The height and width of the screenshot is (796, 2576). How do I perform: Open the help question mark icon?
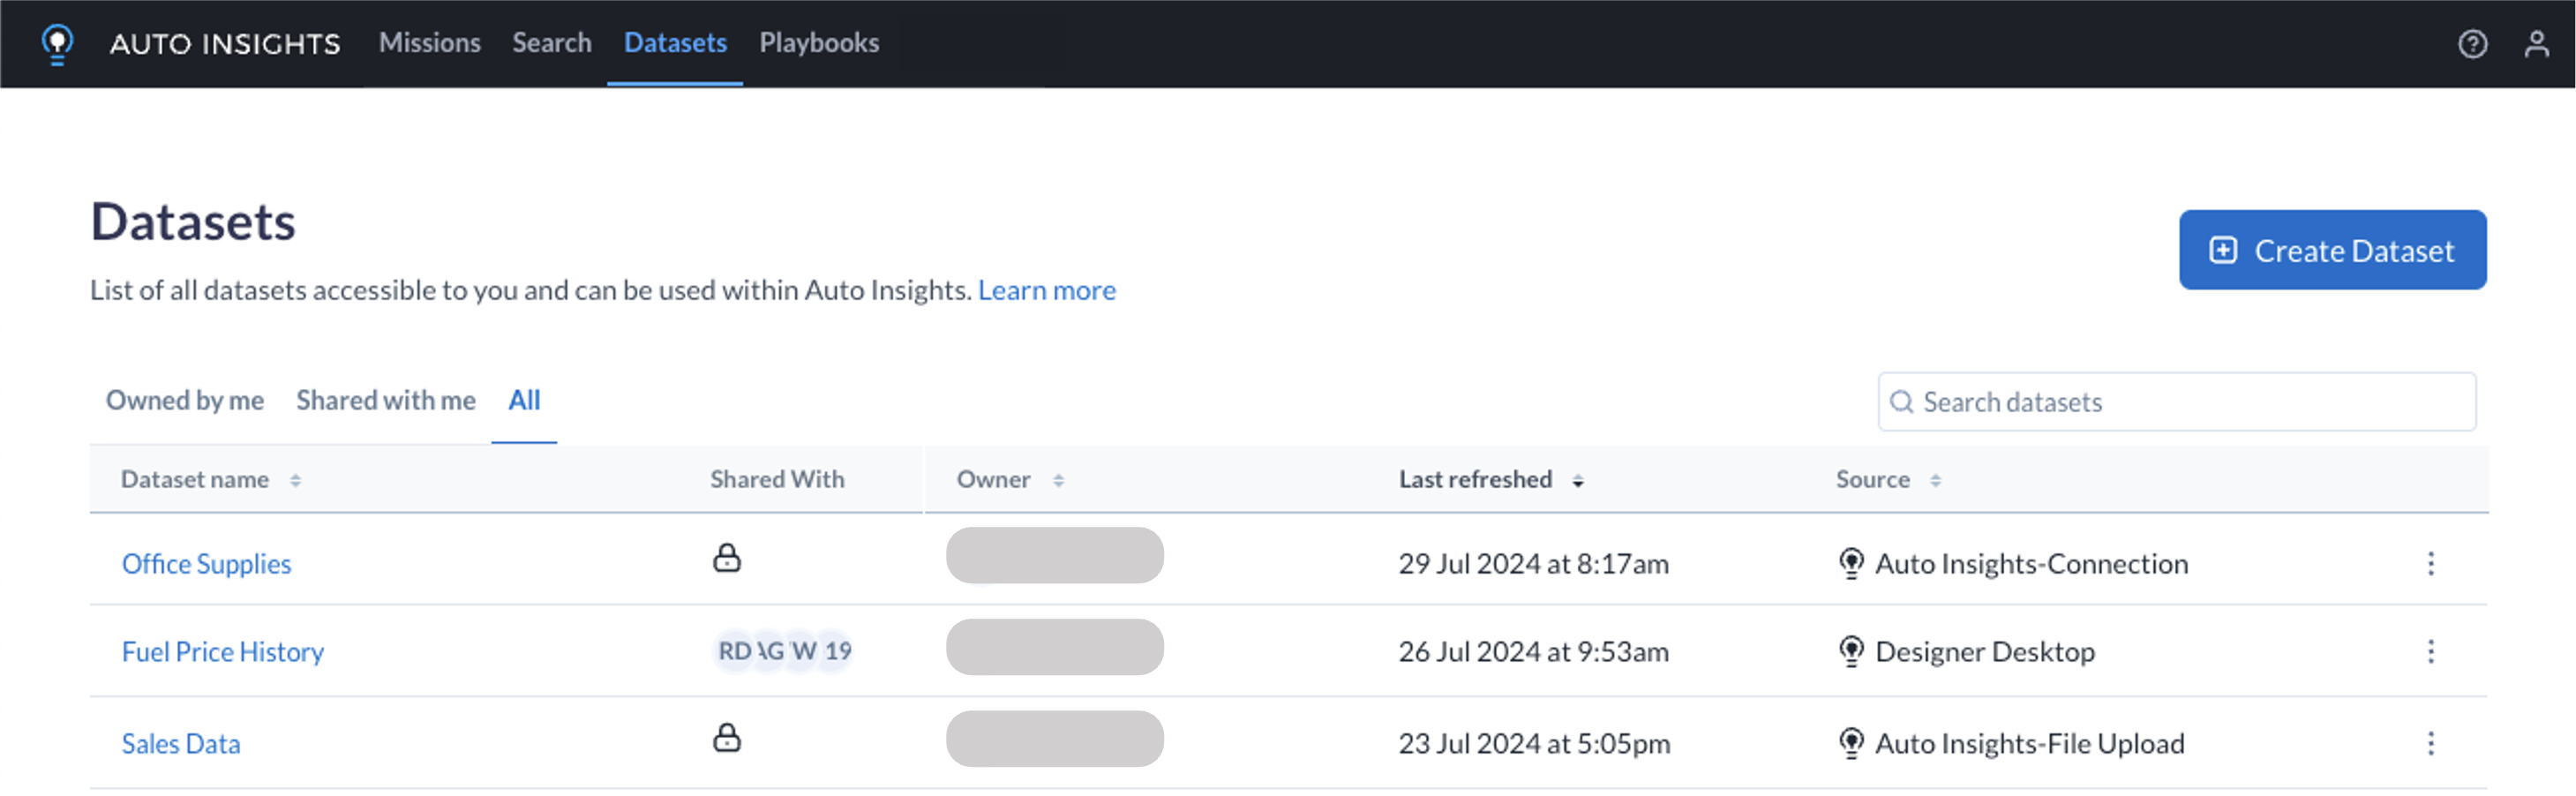(2473, 44)
